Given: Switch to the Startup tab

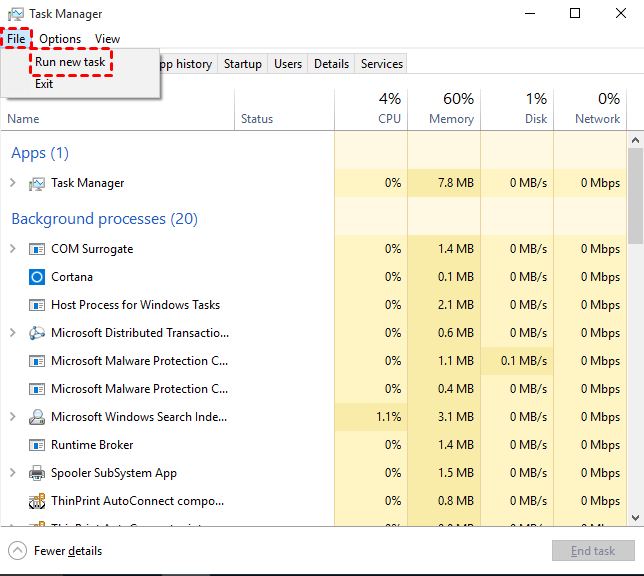Looking at the screenshot, I should click(242, 64).
